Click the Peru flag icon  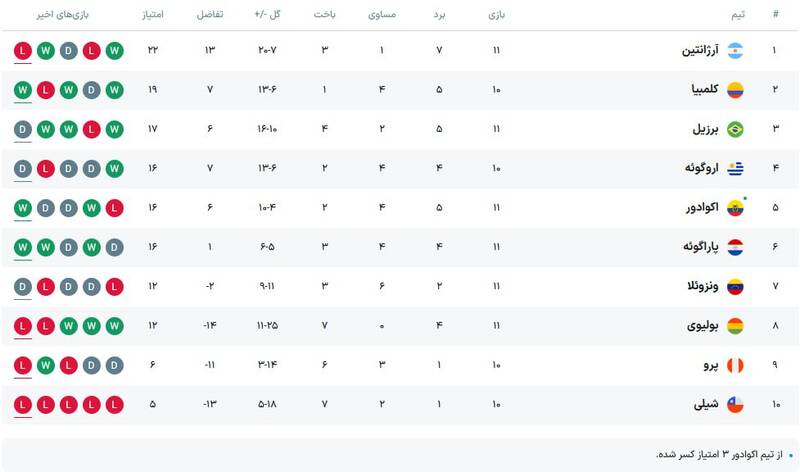735,365
